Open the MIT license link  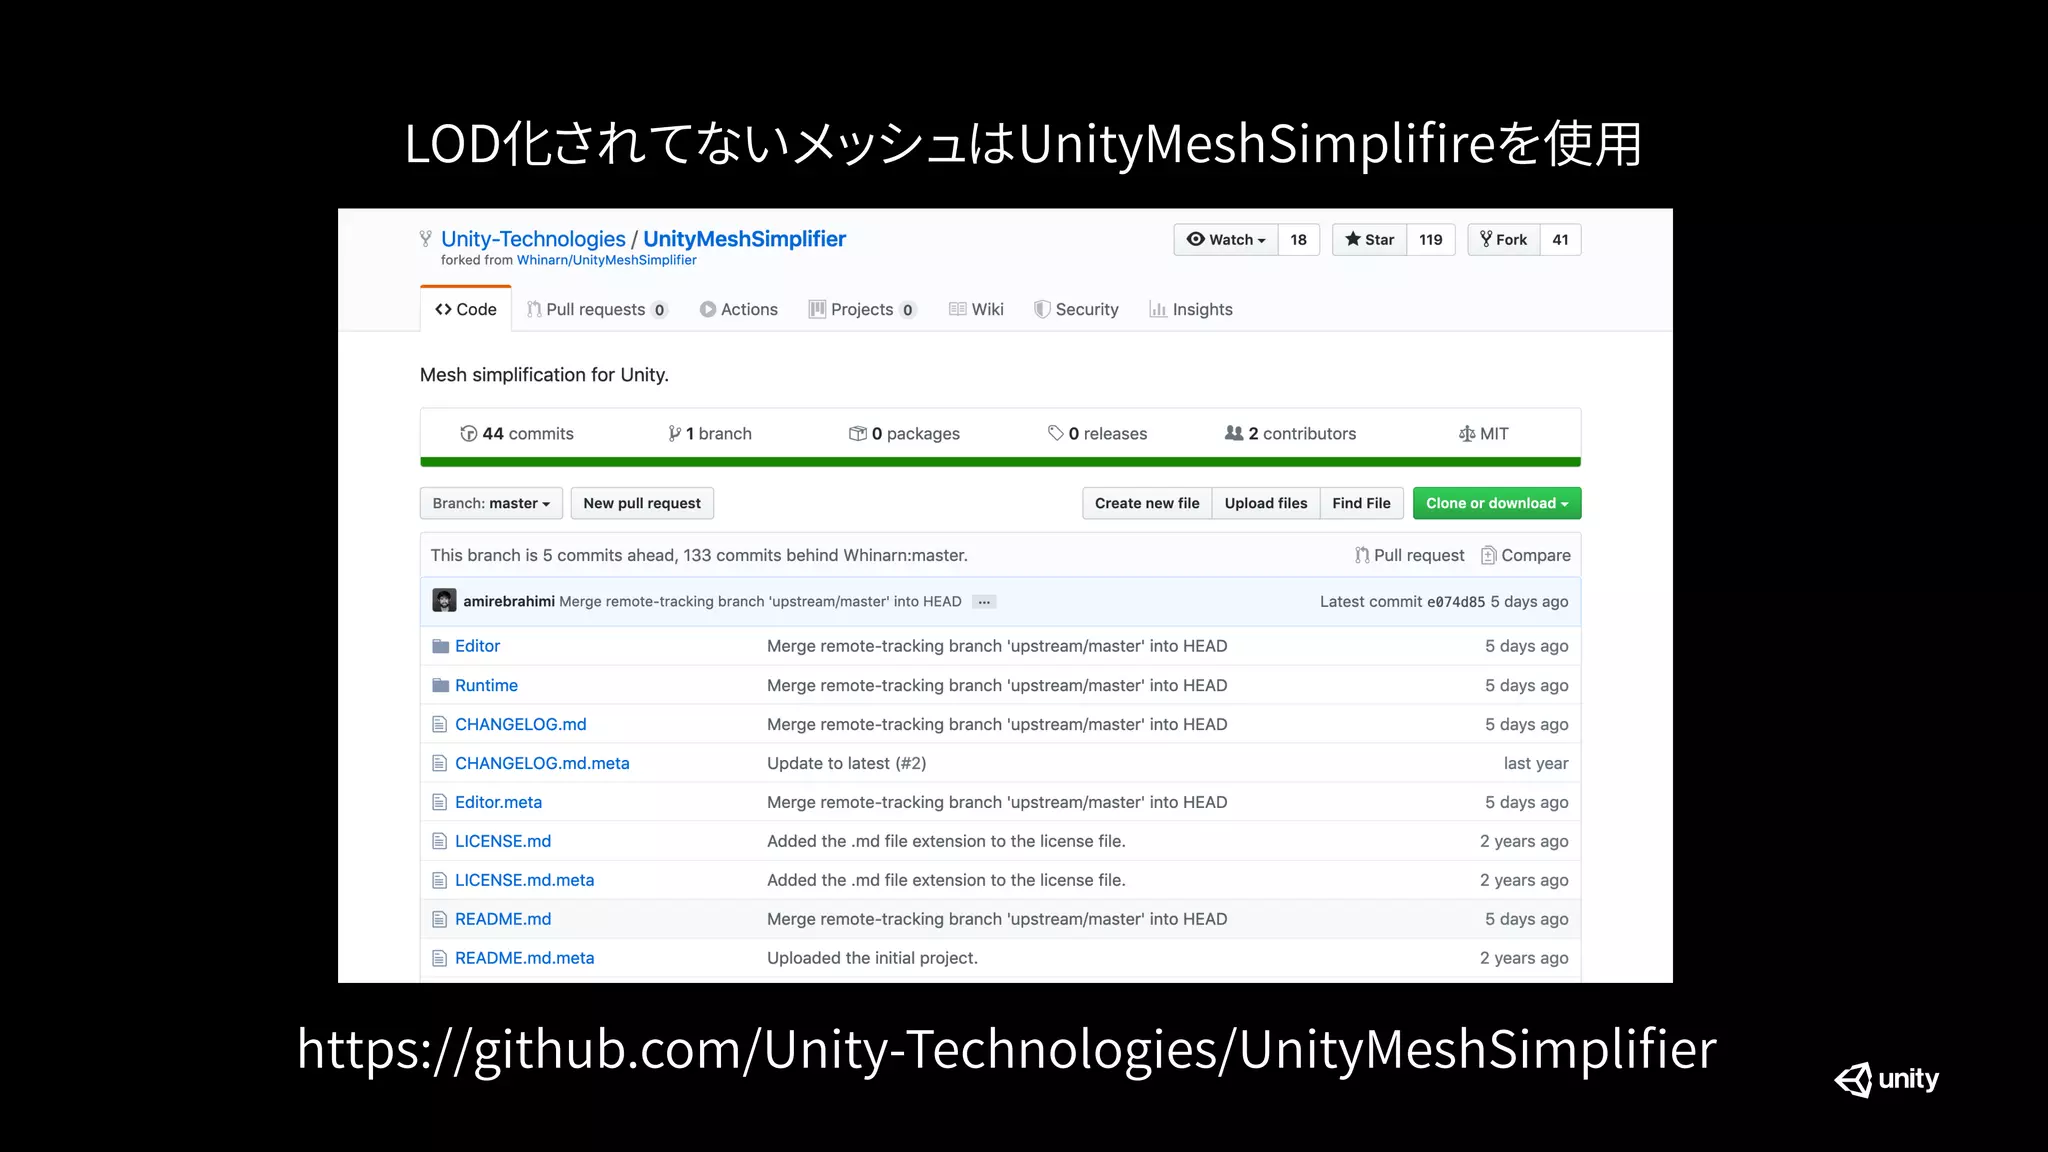coord(1484,433)
